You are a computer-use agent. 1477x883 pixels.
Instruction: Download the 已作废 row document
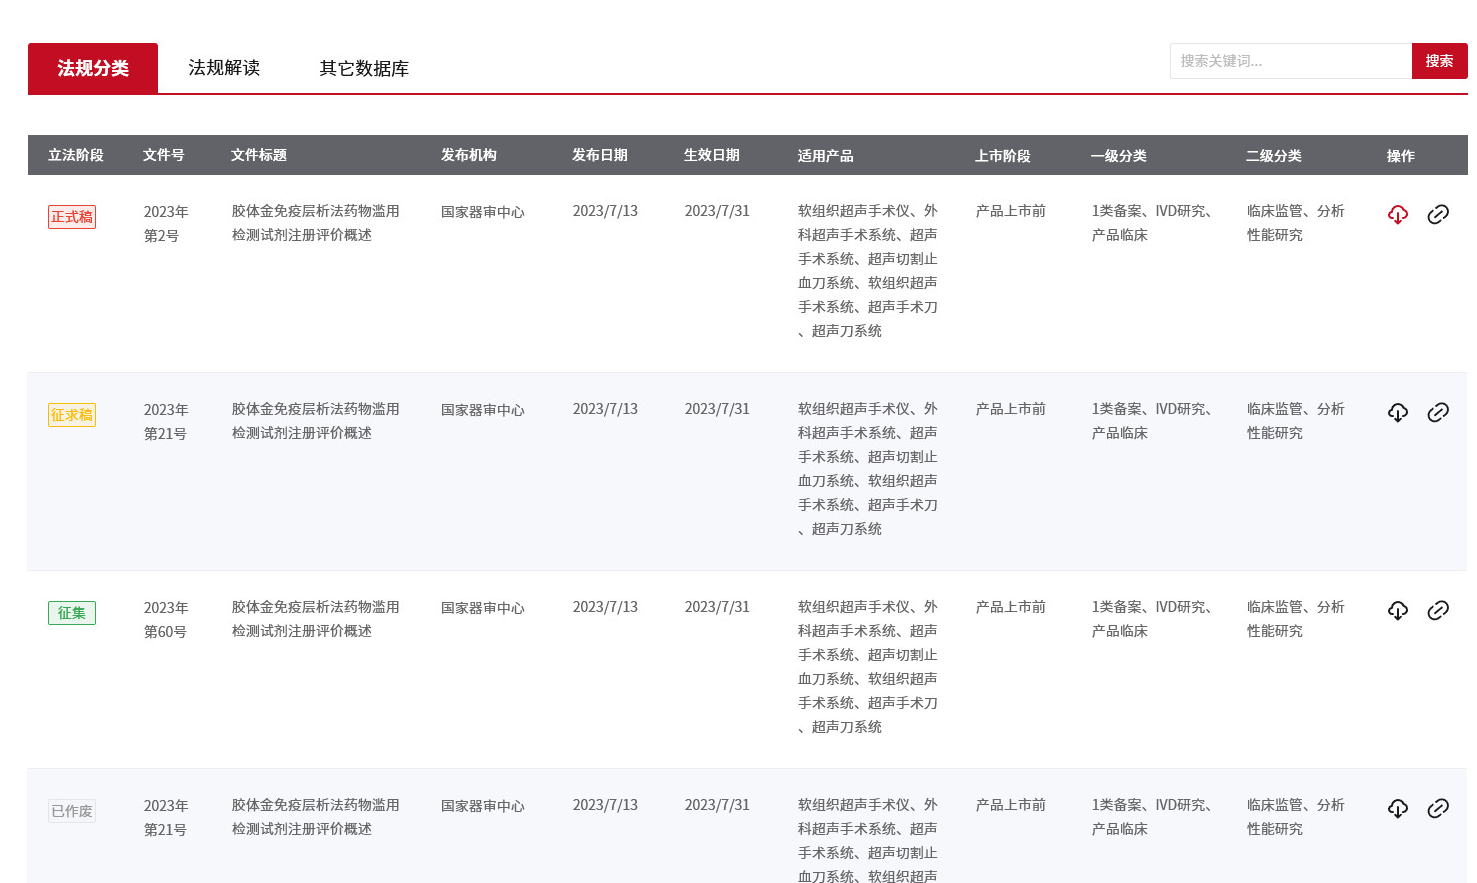pos(1397,808)
